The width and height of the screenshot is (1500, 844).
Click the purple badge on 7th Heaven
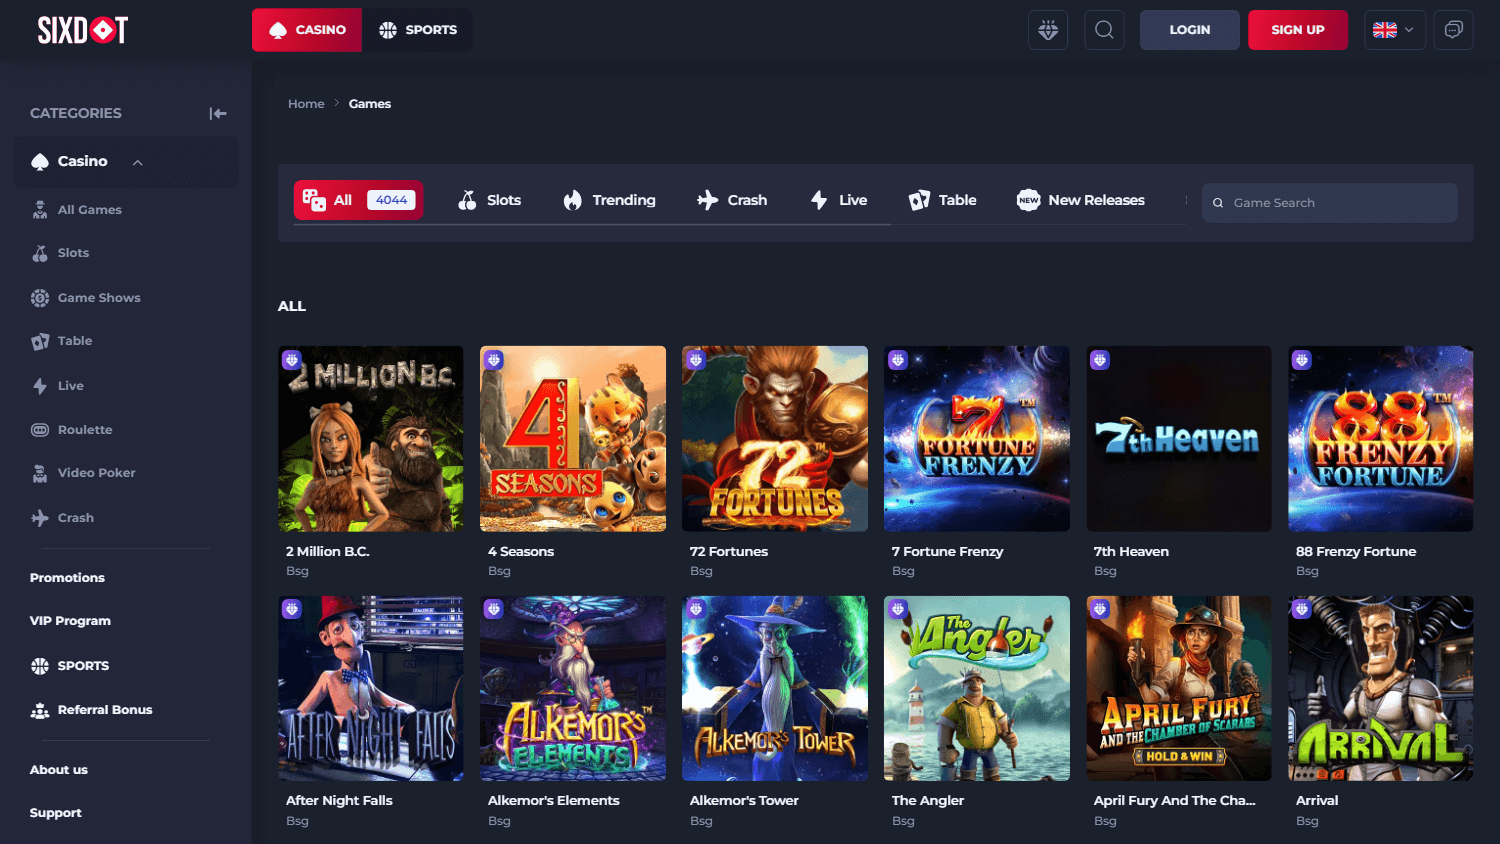(x=1100, y=360)
